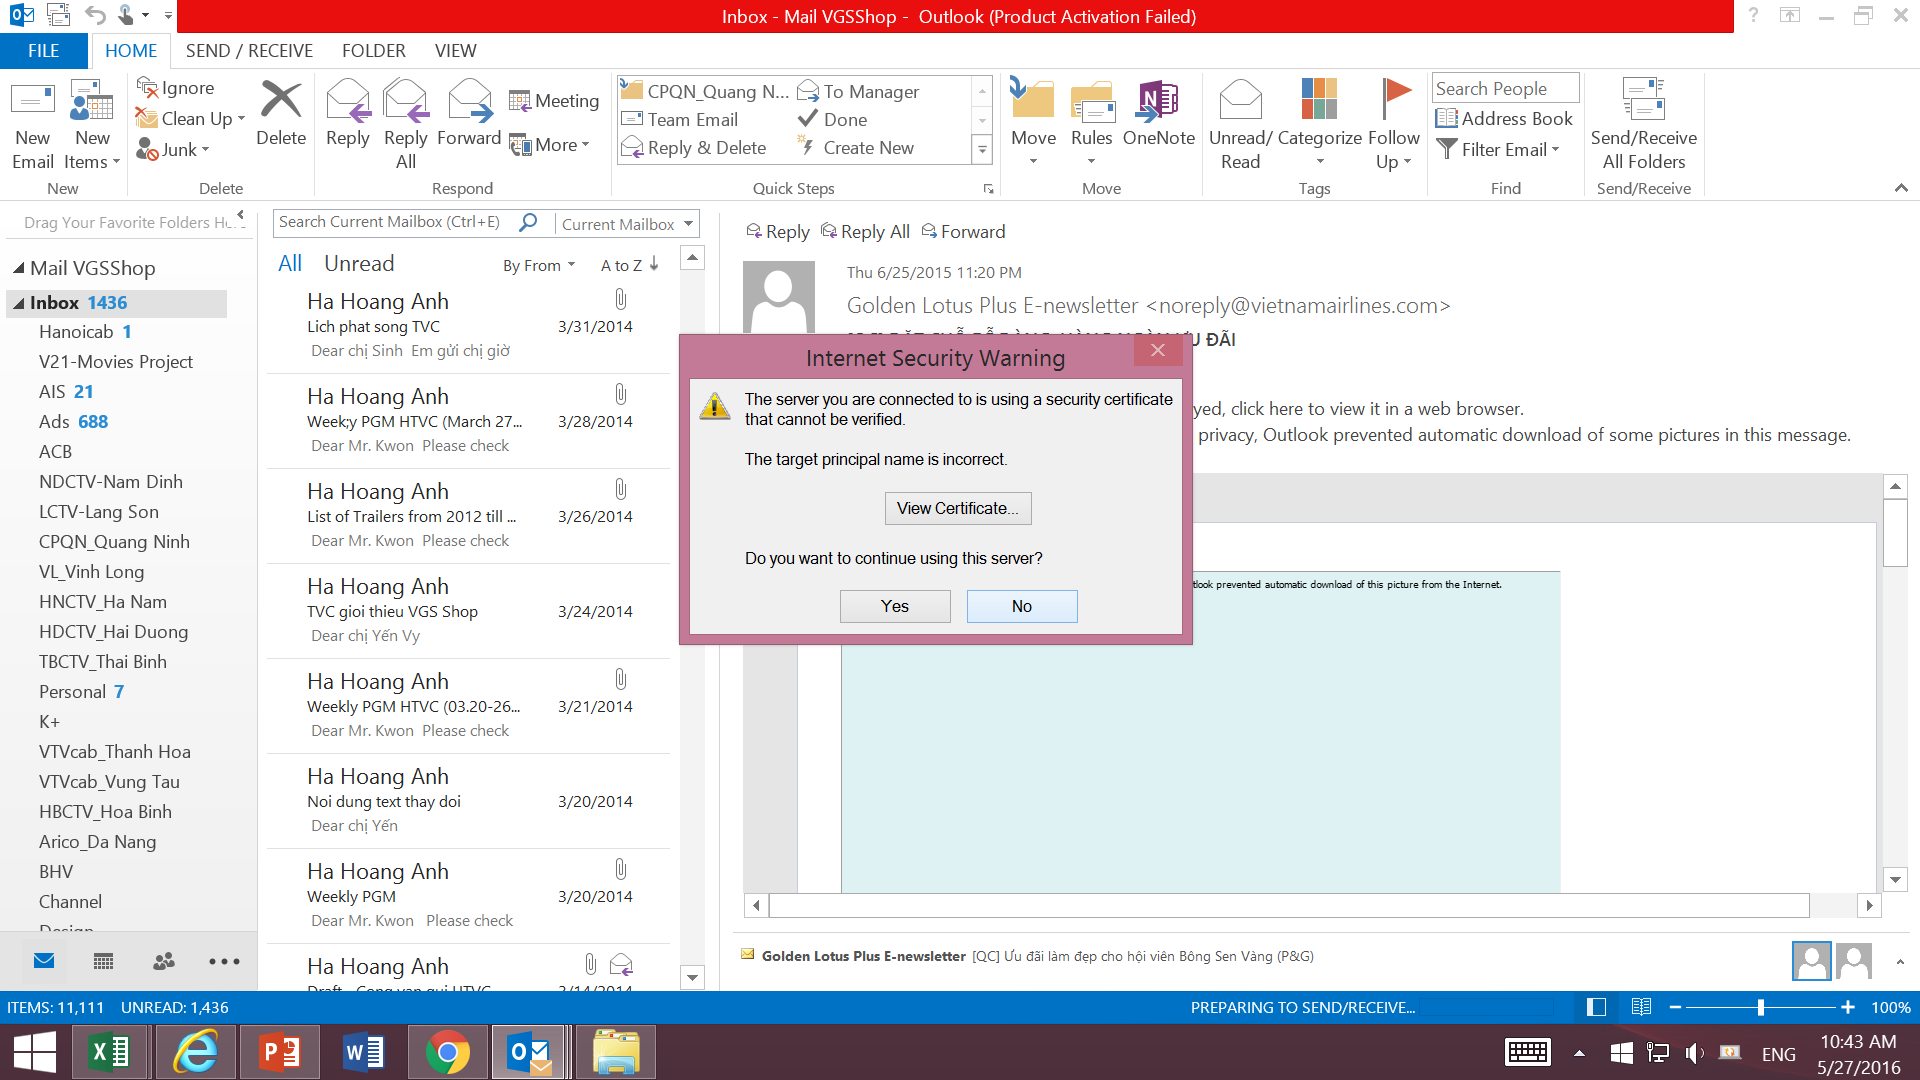Select Done quick step
Viewport: 1920px width, 1080px height.
pyautogui.click(x=832, y=119)
